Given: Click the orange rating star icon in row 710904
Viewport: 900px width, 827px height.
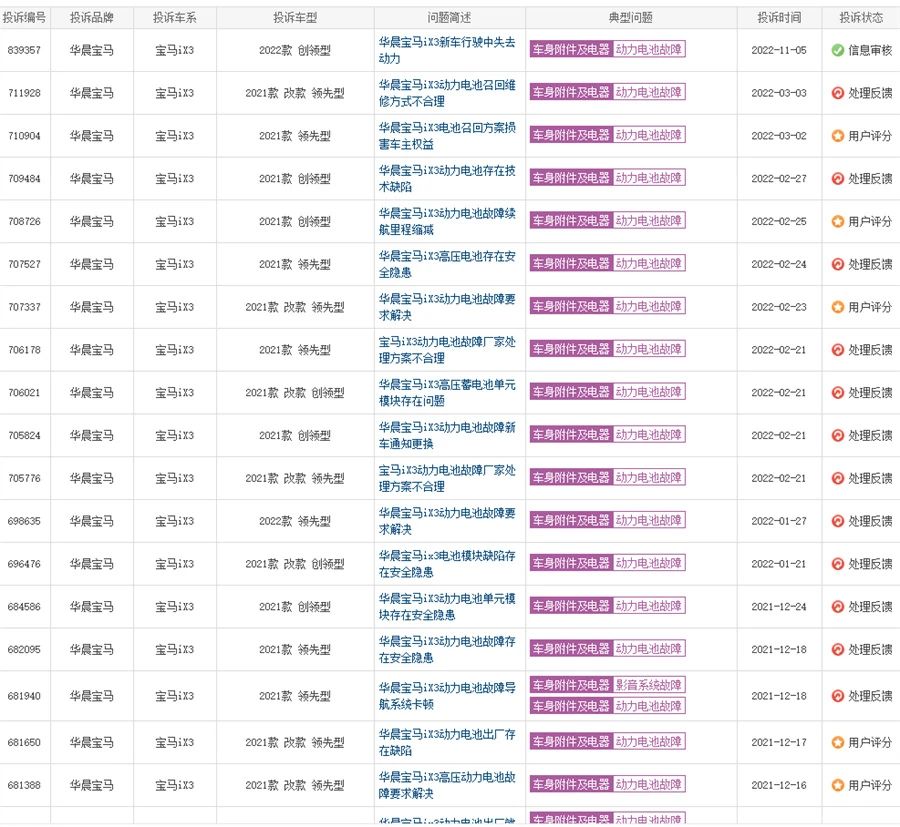Looking at the screenshot, I should coord(837,136).
